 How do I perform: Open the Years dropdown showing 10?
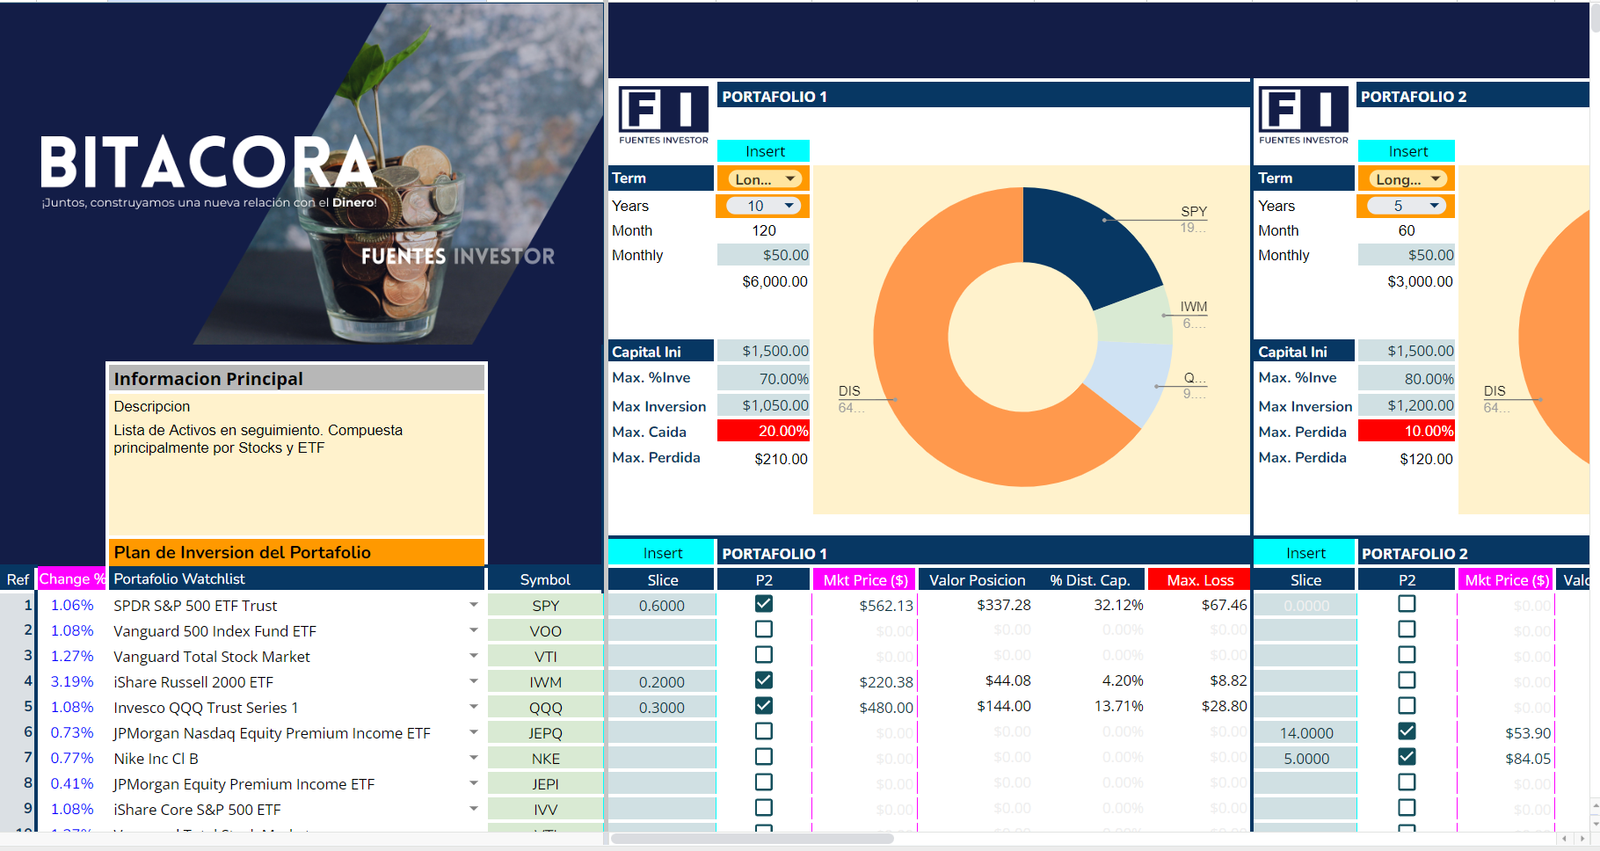(764, 206)
